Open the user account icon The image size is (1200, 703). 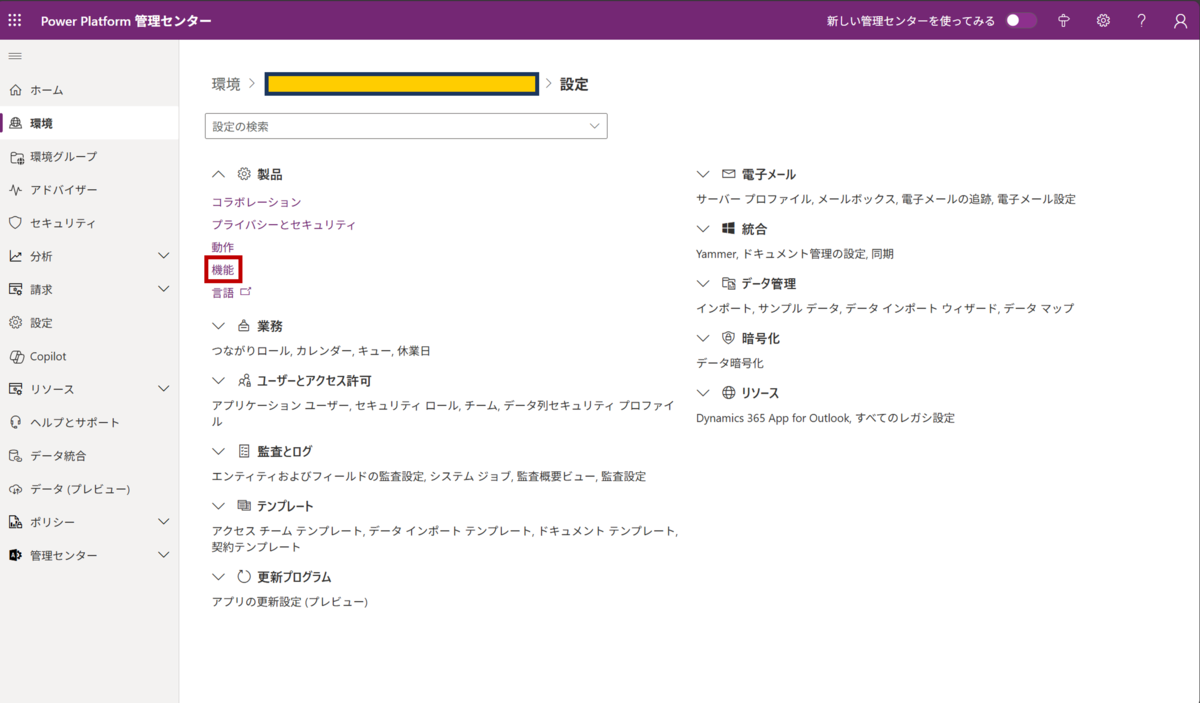[1180, 20]
